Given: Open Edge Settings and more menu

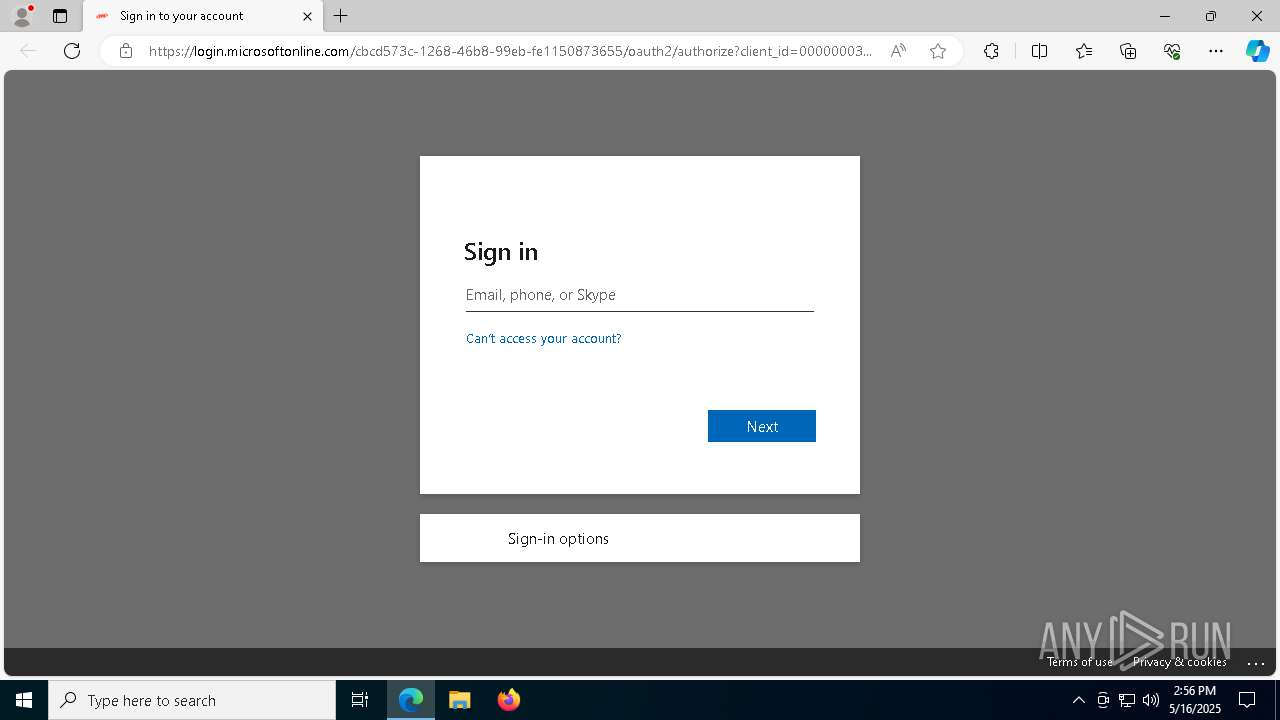Looking at the screenshot, I should coord(1216,51).
